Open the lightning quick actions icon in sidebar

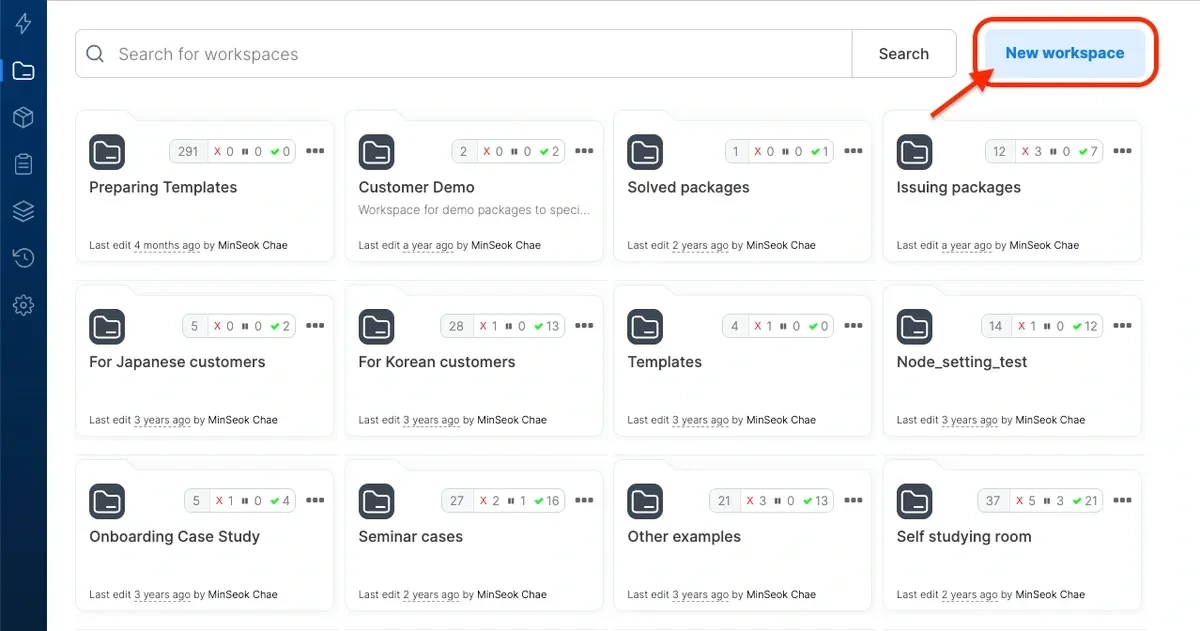coord(22,23)
